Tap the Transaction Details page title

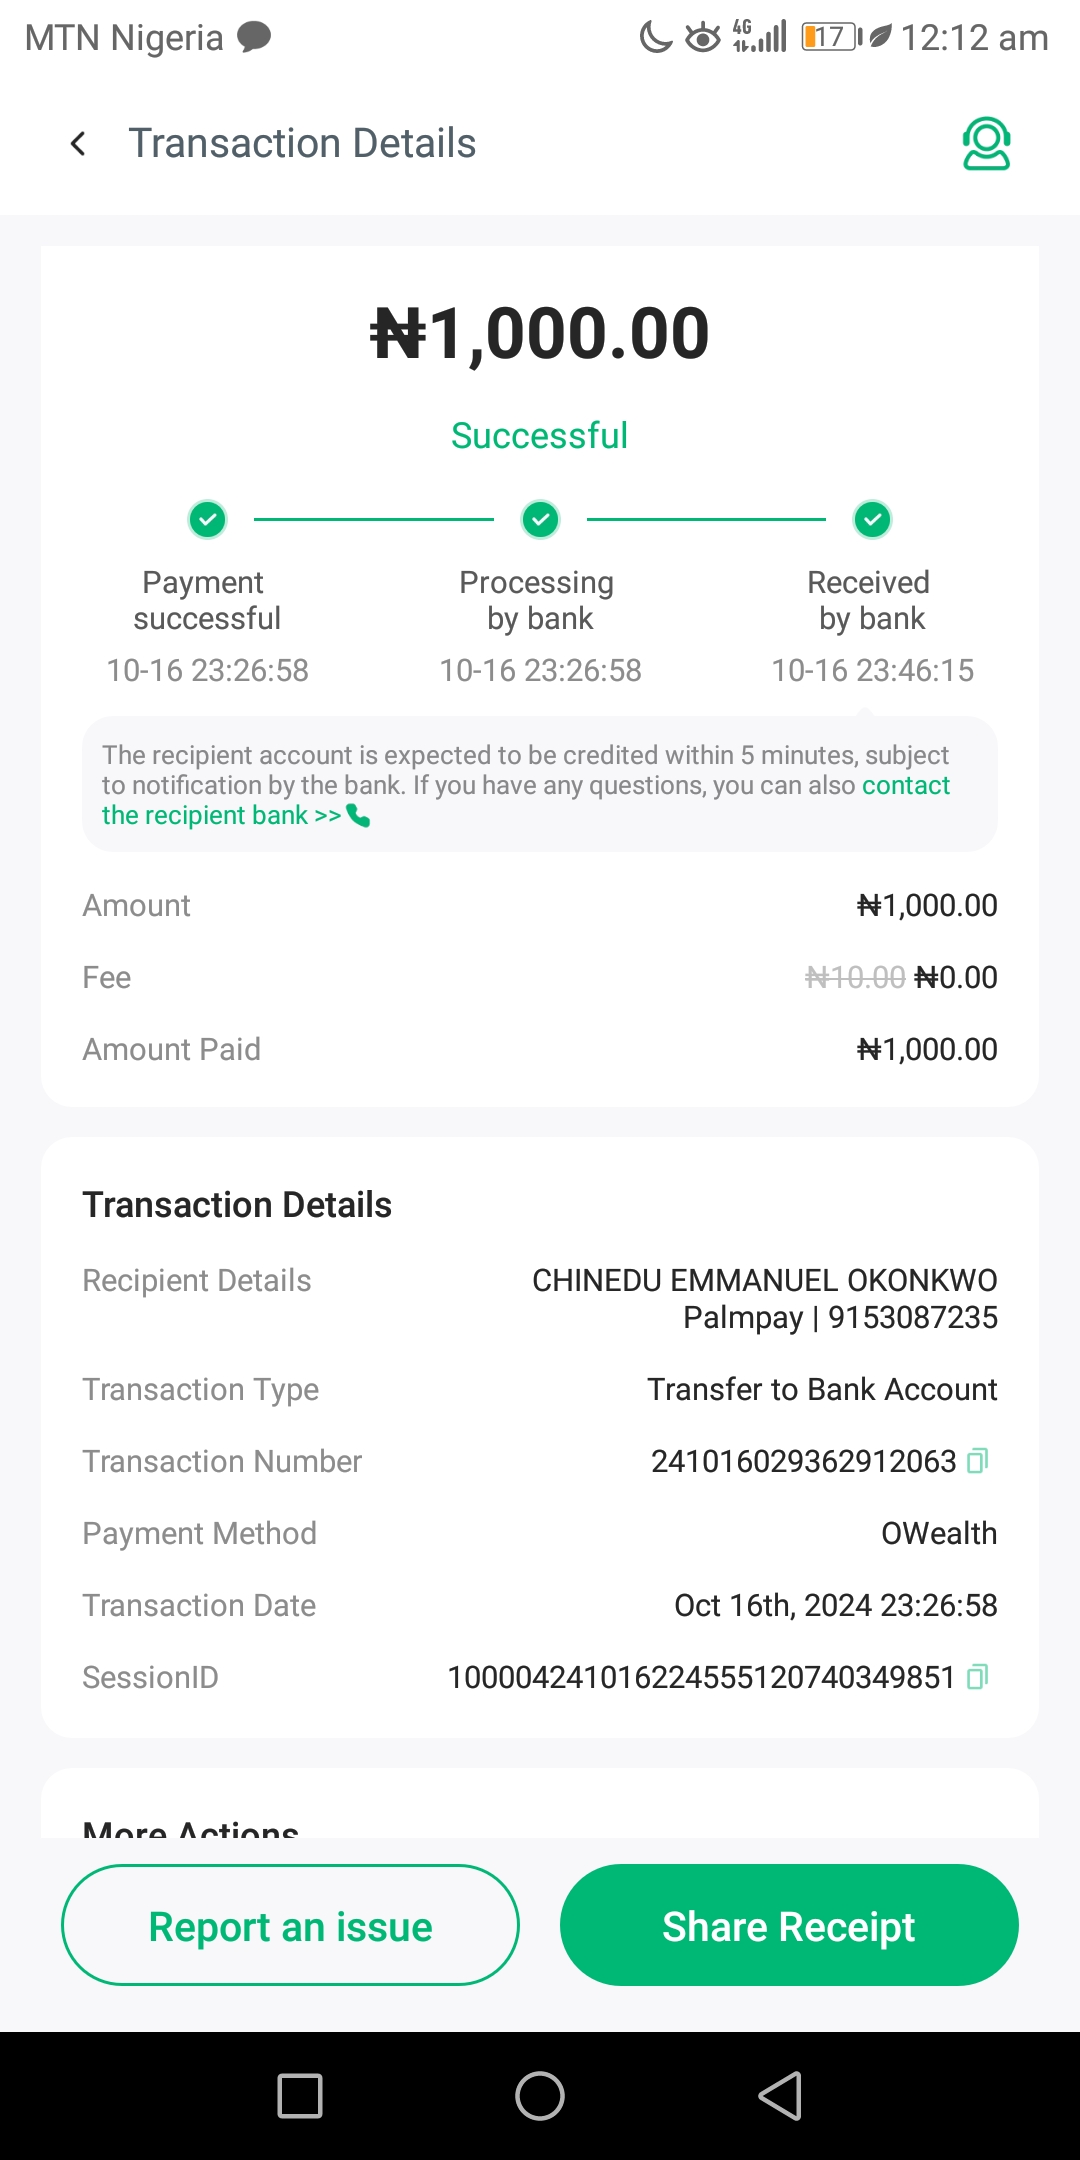(302, 144)
